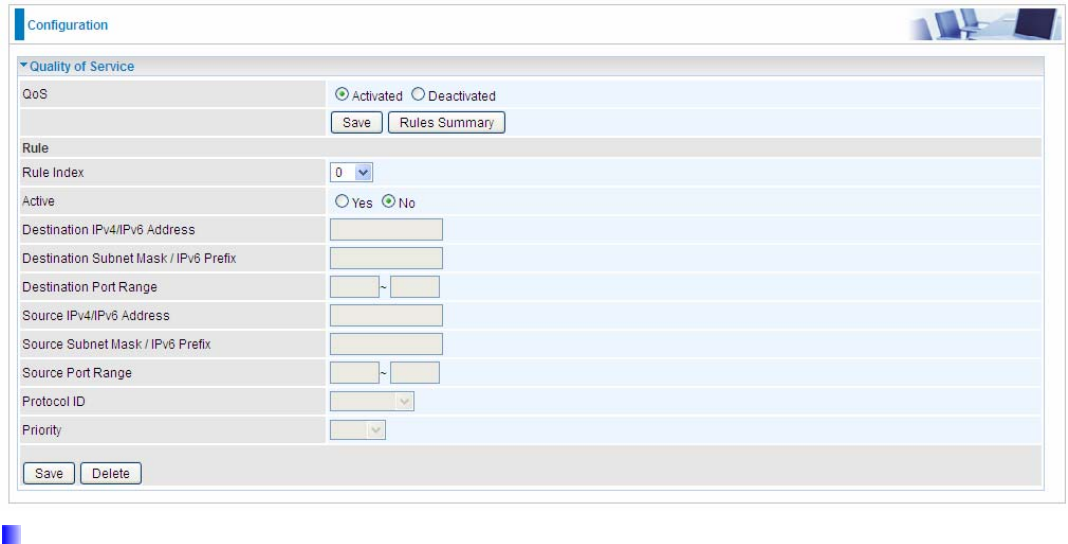Click the Save button next to Delete

click(x=49, y=473)
